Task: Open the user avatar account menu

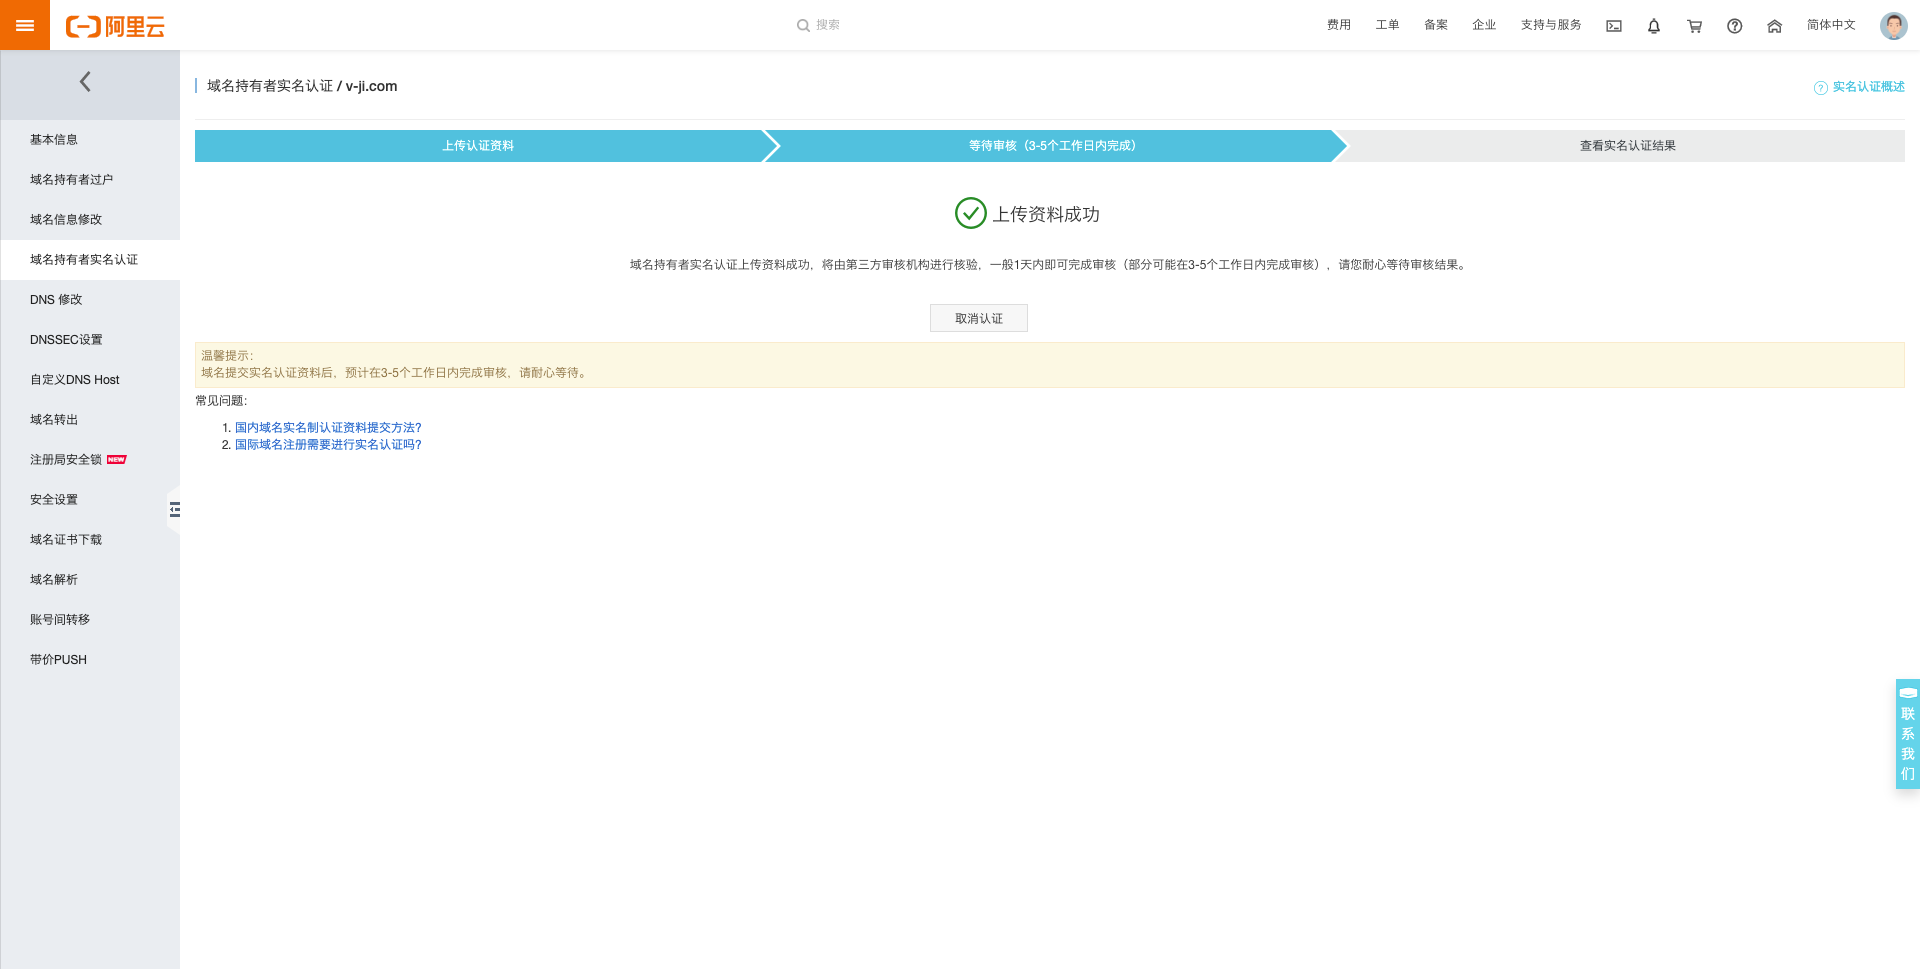Action: click(1893, 26)
